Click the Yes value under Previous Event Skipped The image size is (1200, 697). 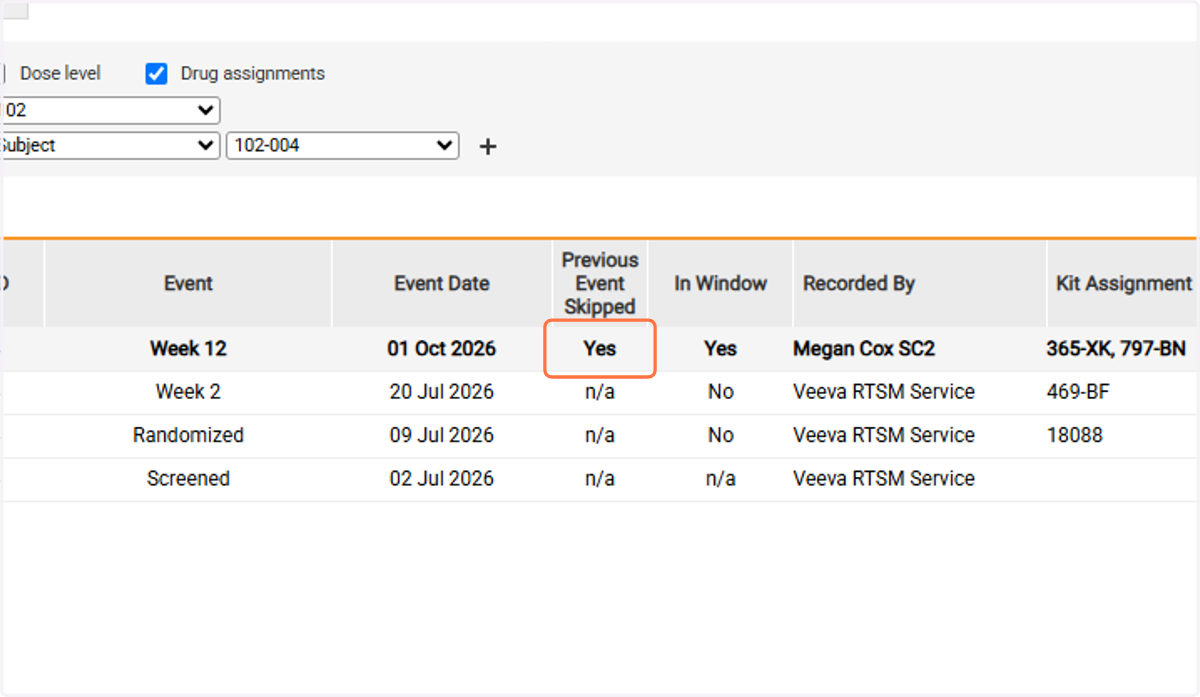600,349
